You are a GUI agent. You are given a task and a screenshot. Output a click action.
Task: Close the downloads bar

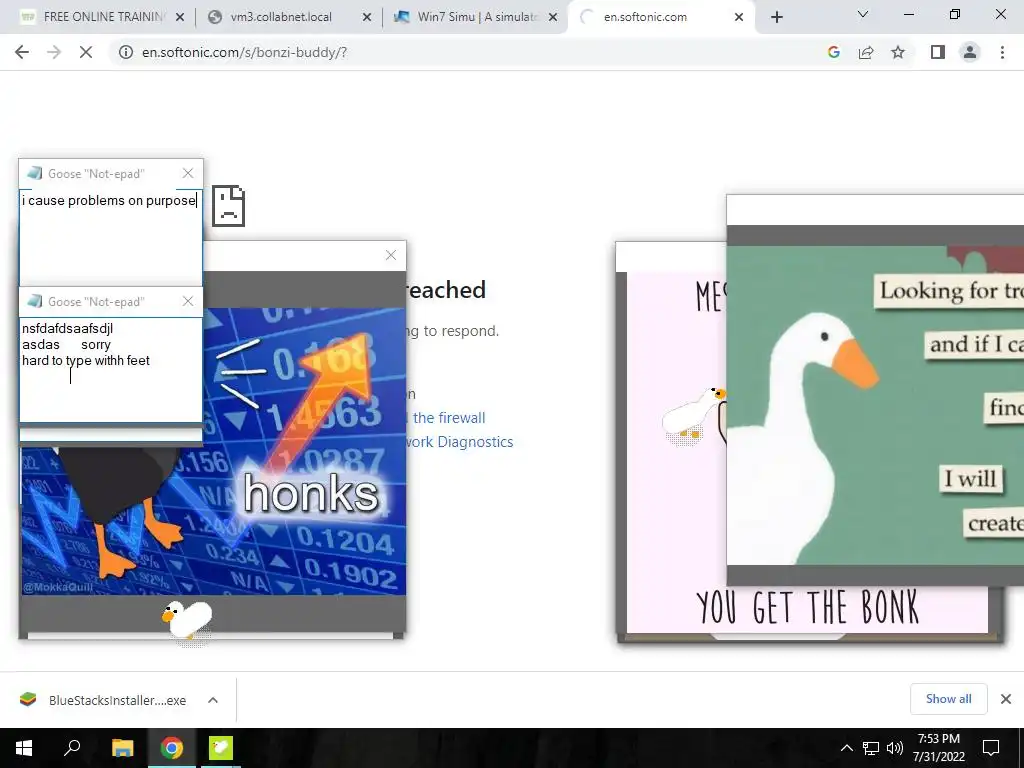point(1006,699)
